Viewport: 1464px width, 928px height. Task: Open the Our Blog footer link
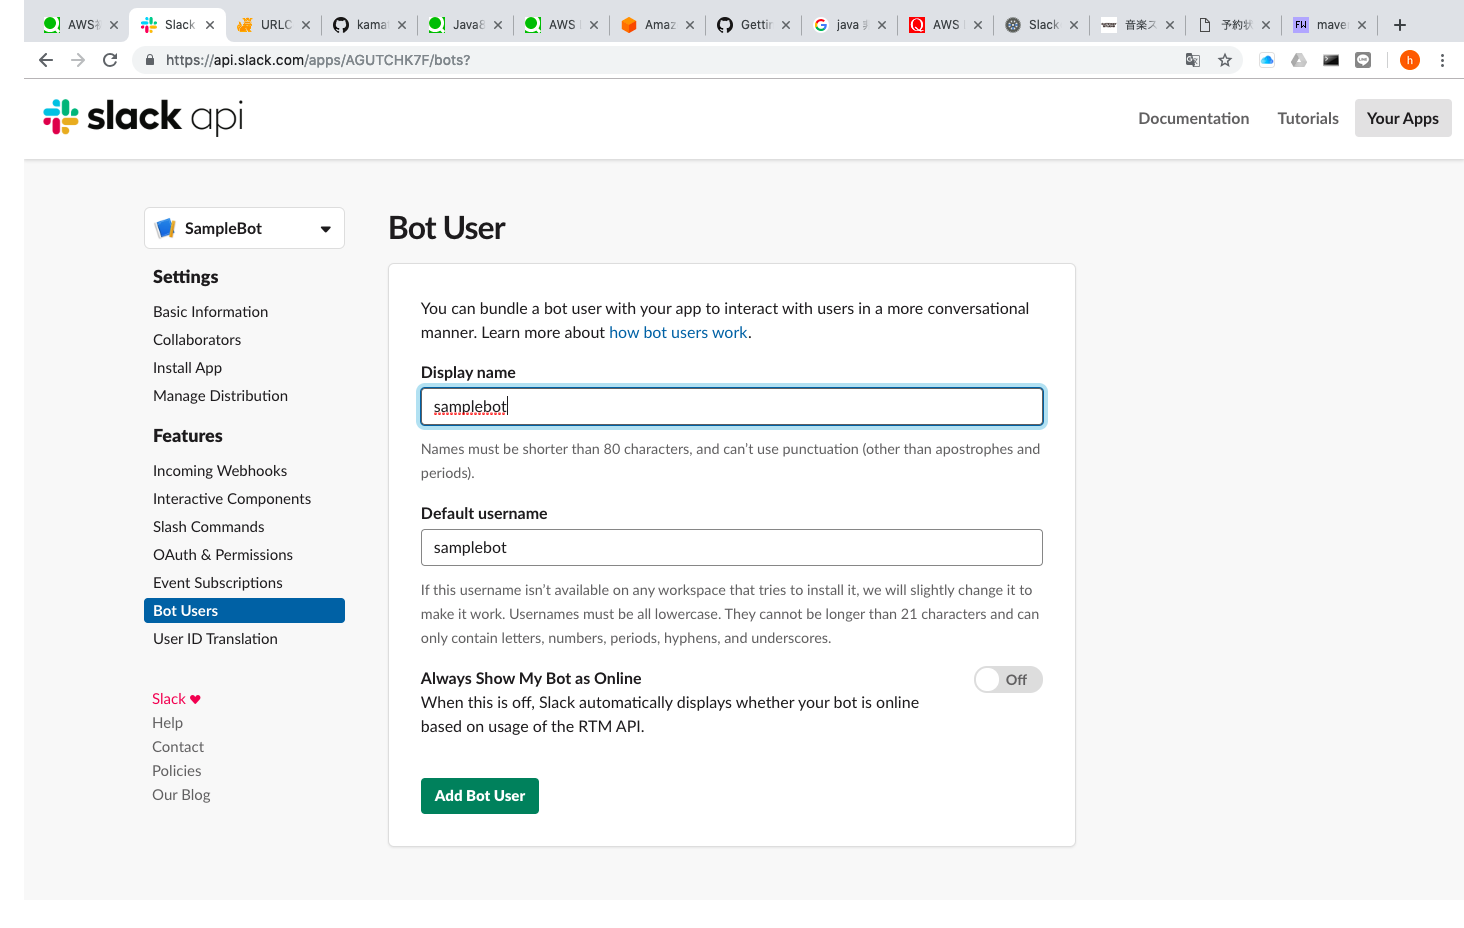point(181,795)
